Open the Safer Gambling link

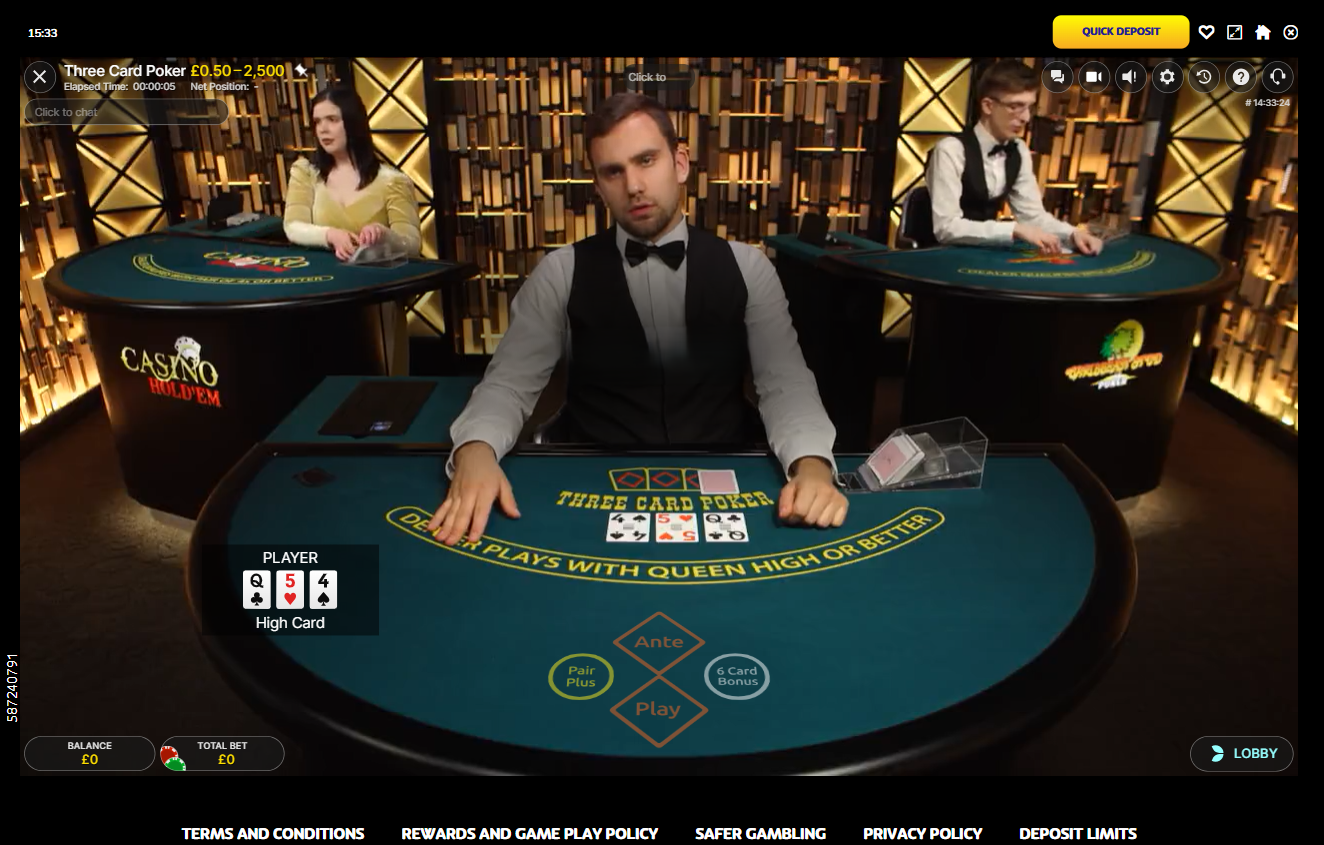(761, 833)
